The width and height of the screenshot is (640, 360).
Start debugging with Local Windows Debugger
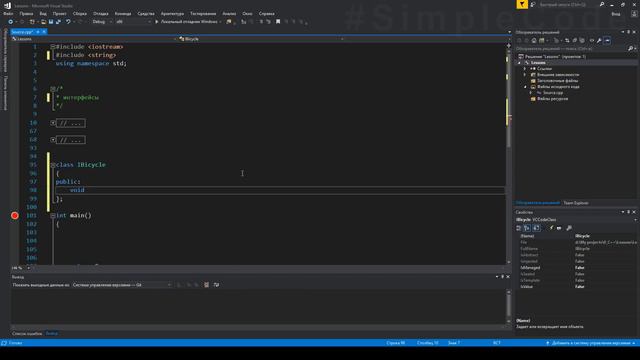[188, 22]
